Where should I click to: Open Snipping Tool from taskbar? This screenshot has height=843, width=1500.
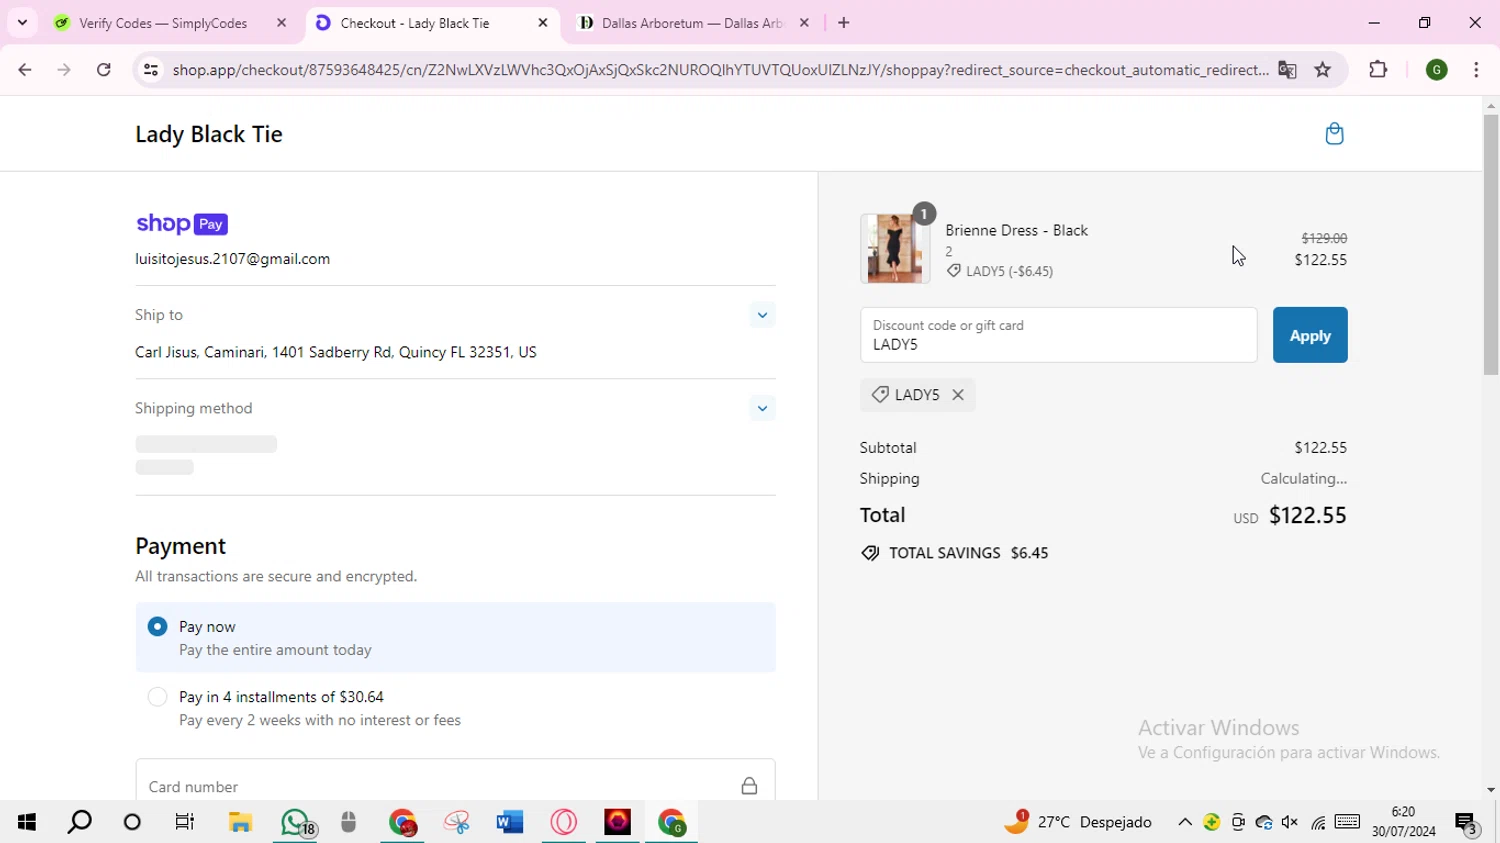coord(457,822)
